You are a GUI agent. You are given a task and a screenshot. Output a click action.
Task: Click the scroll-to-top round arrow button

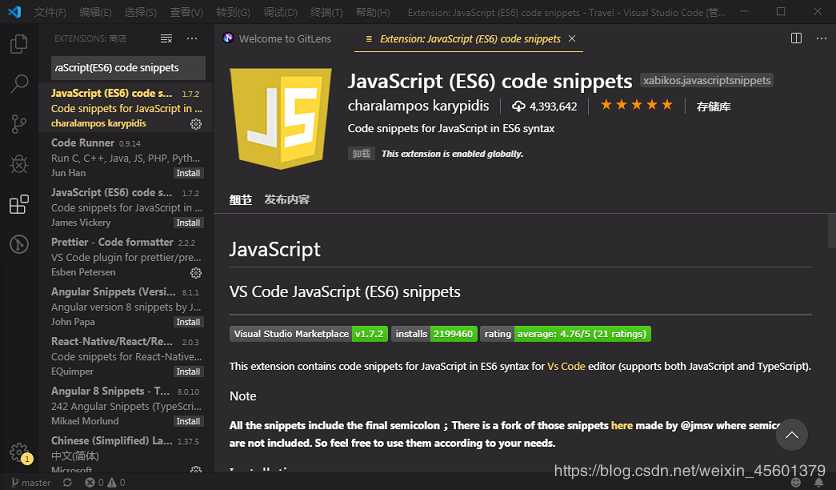tap(792, 434)
